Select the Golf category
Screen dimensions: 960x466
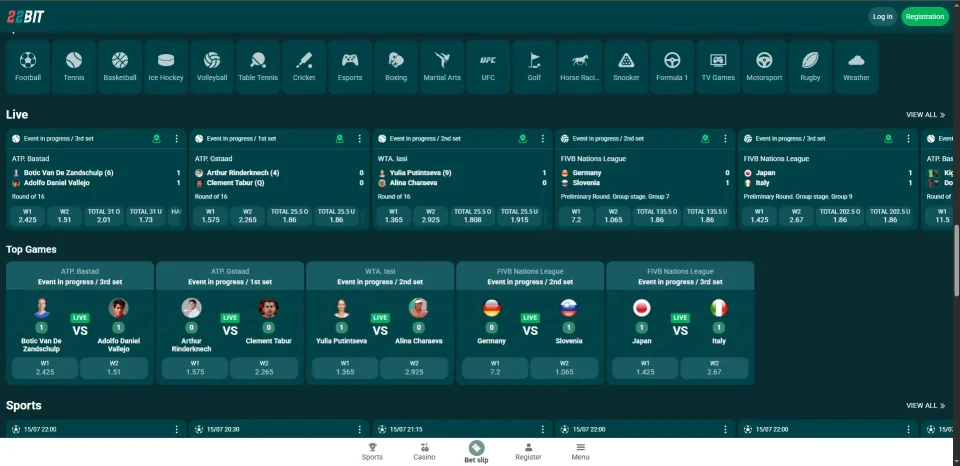click(534, 67)
